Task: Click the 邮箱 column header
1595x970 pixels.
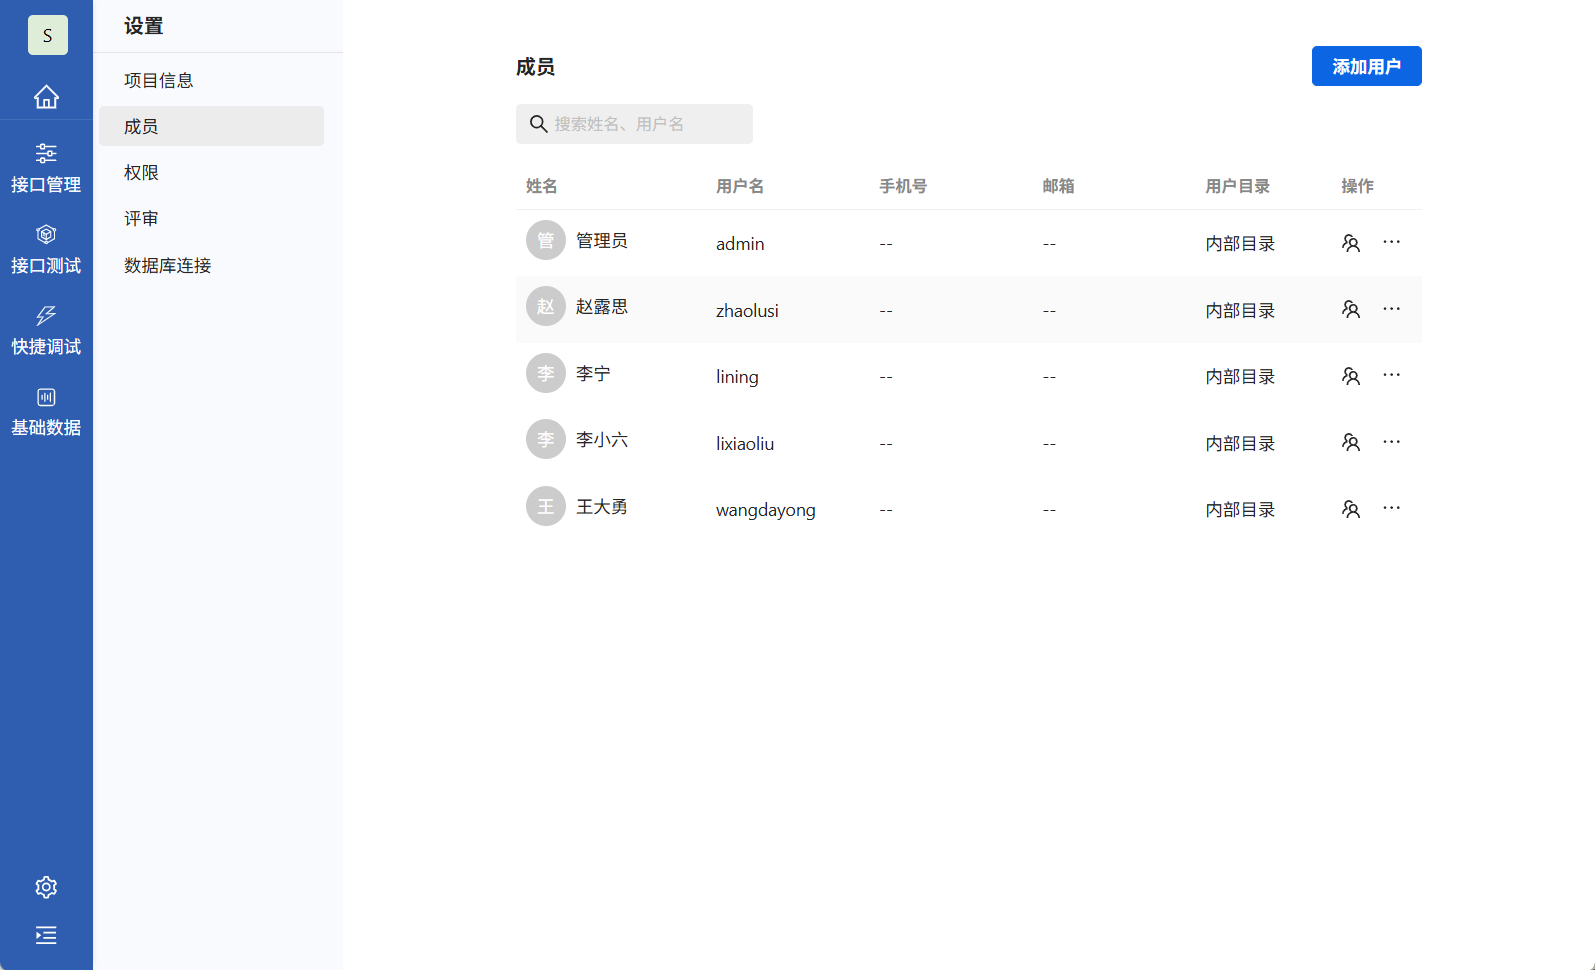Action: coord(1058,186)
